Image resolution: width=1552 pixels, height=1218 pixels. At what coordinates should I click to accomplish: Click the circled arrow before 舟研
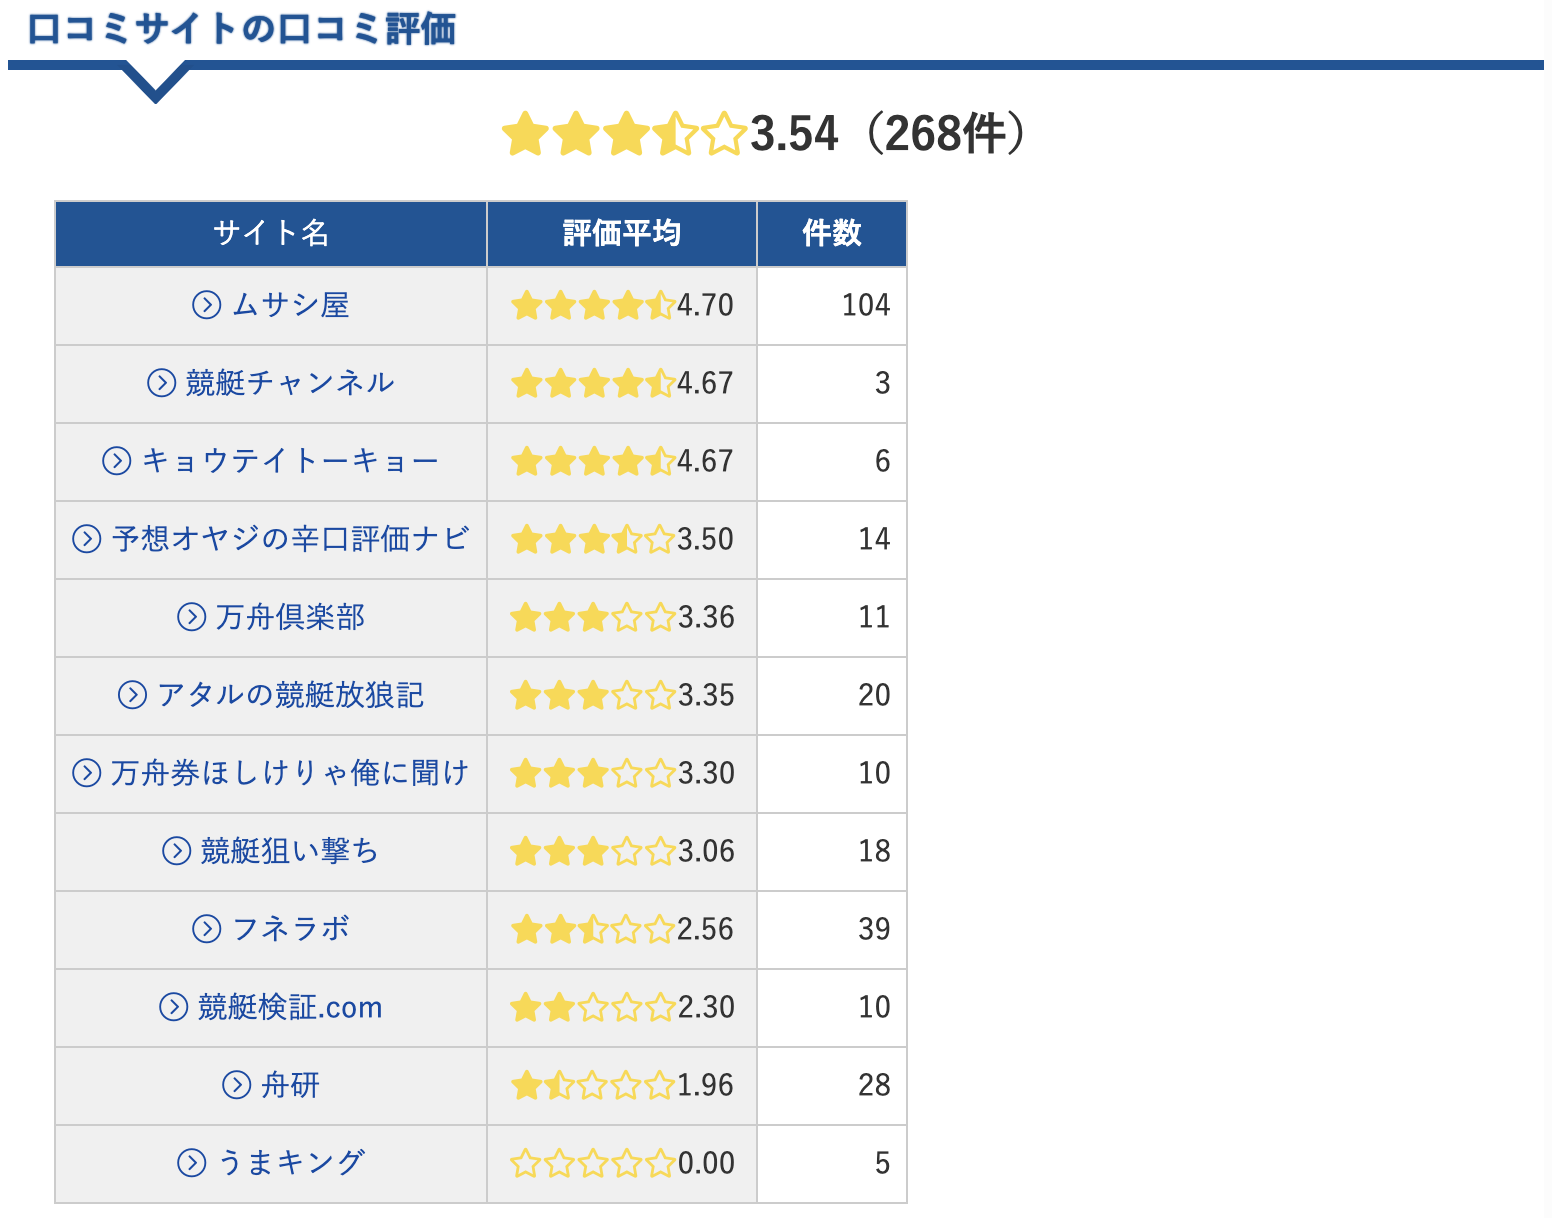click(x=236, y=1085)
